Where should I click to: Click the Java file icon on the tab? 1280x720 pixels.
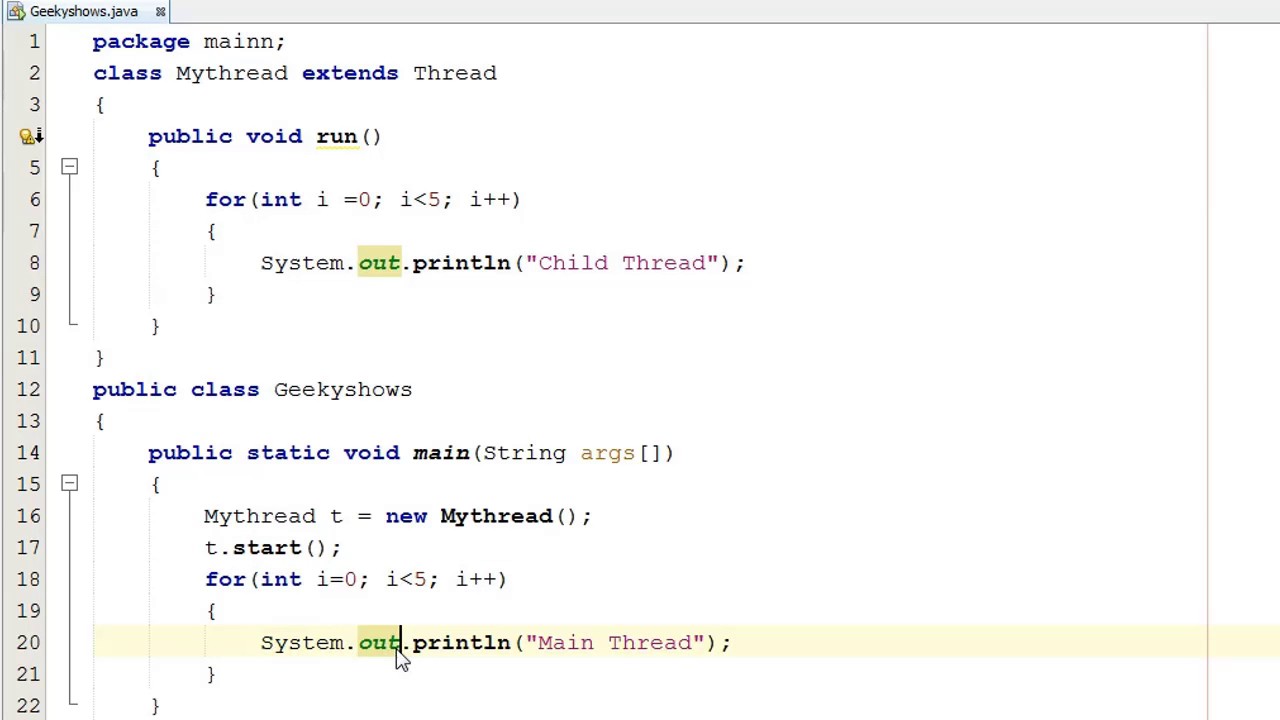pyautogui.click(x=16, y=11)
